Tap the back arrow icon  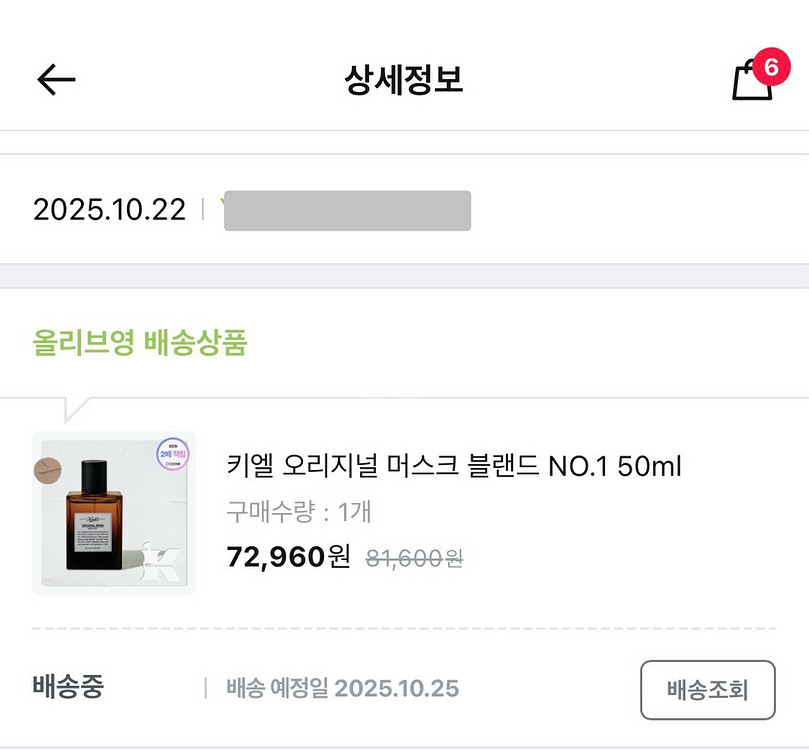pyautogui.click(x=56, y=80)
